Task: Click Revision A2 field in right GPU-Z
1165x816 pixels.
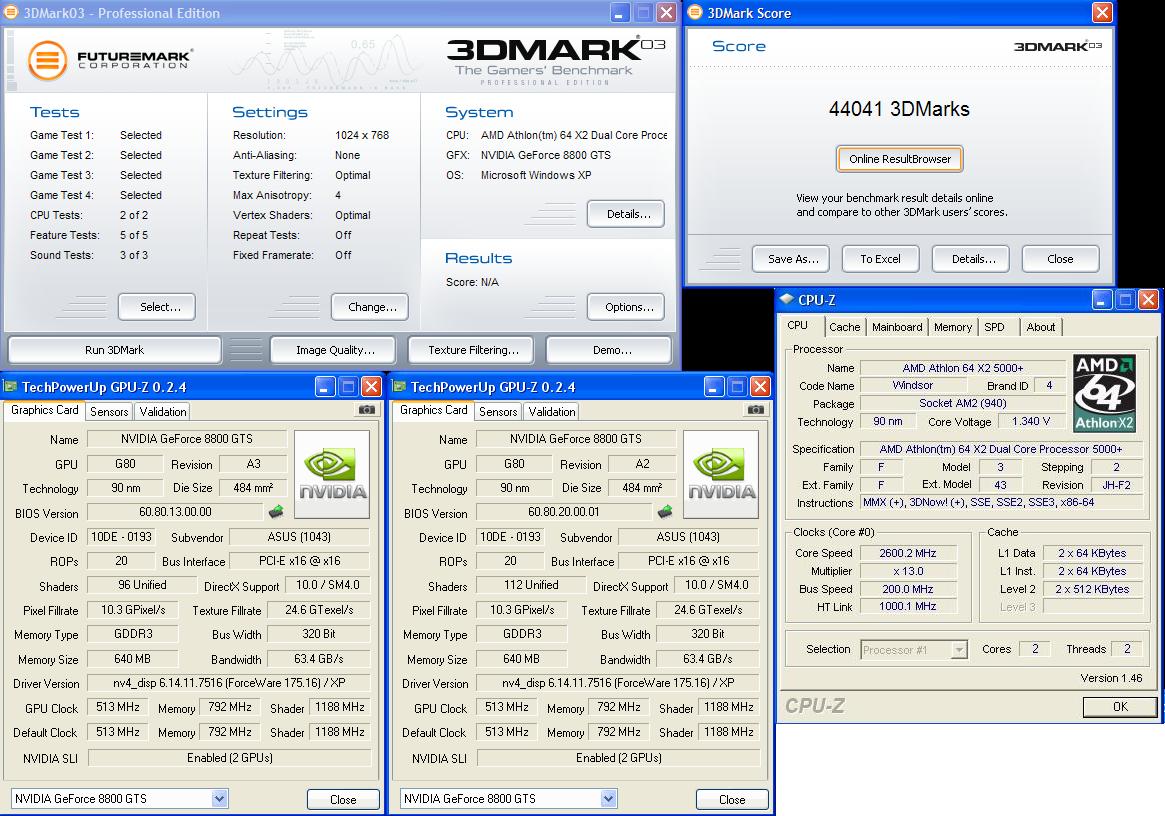Action: 642,464
